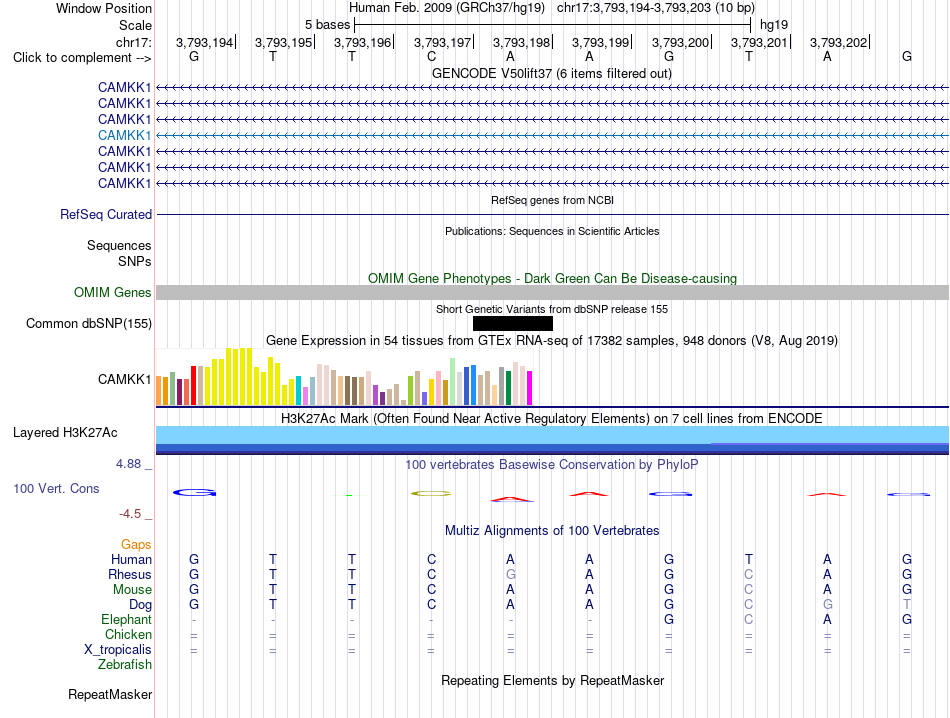
Task: Click the light-blue highlighted CAMKK1 transcript arrows
Action: [552, 135]
